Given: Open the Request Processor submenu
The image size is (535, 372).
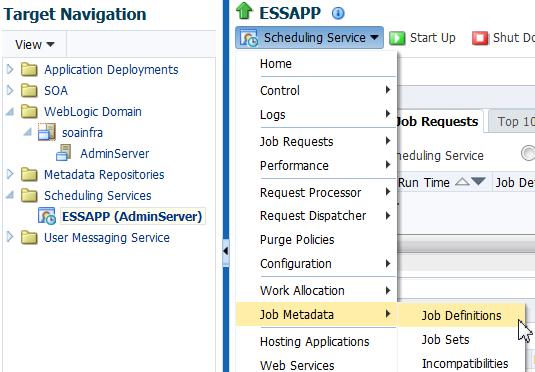Looking at the screenshot, I should (x=316, y=192).
